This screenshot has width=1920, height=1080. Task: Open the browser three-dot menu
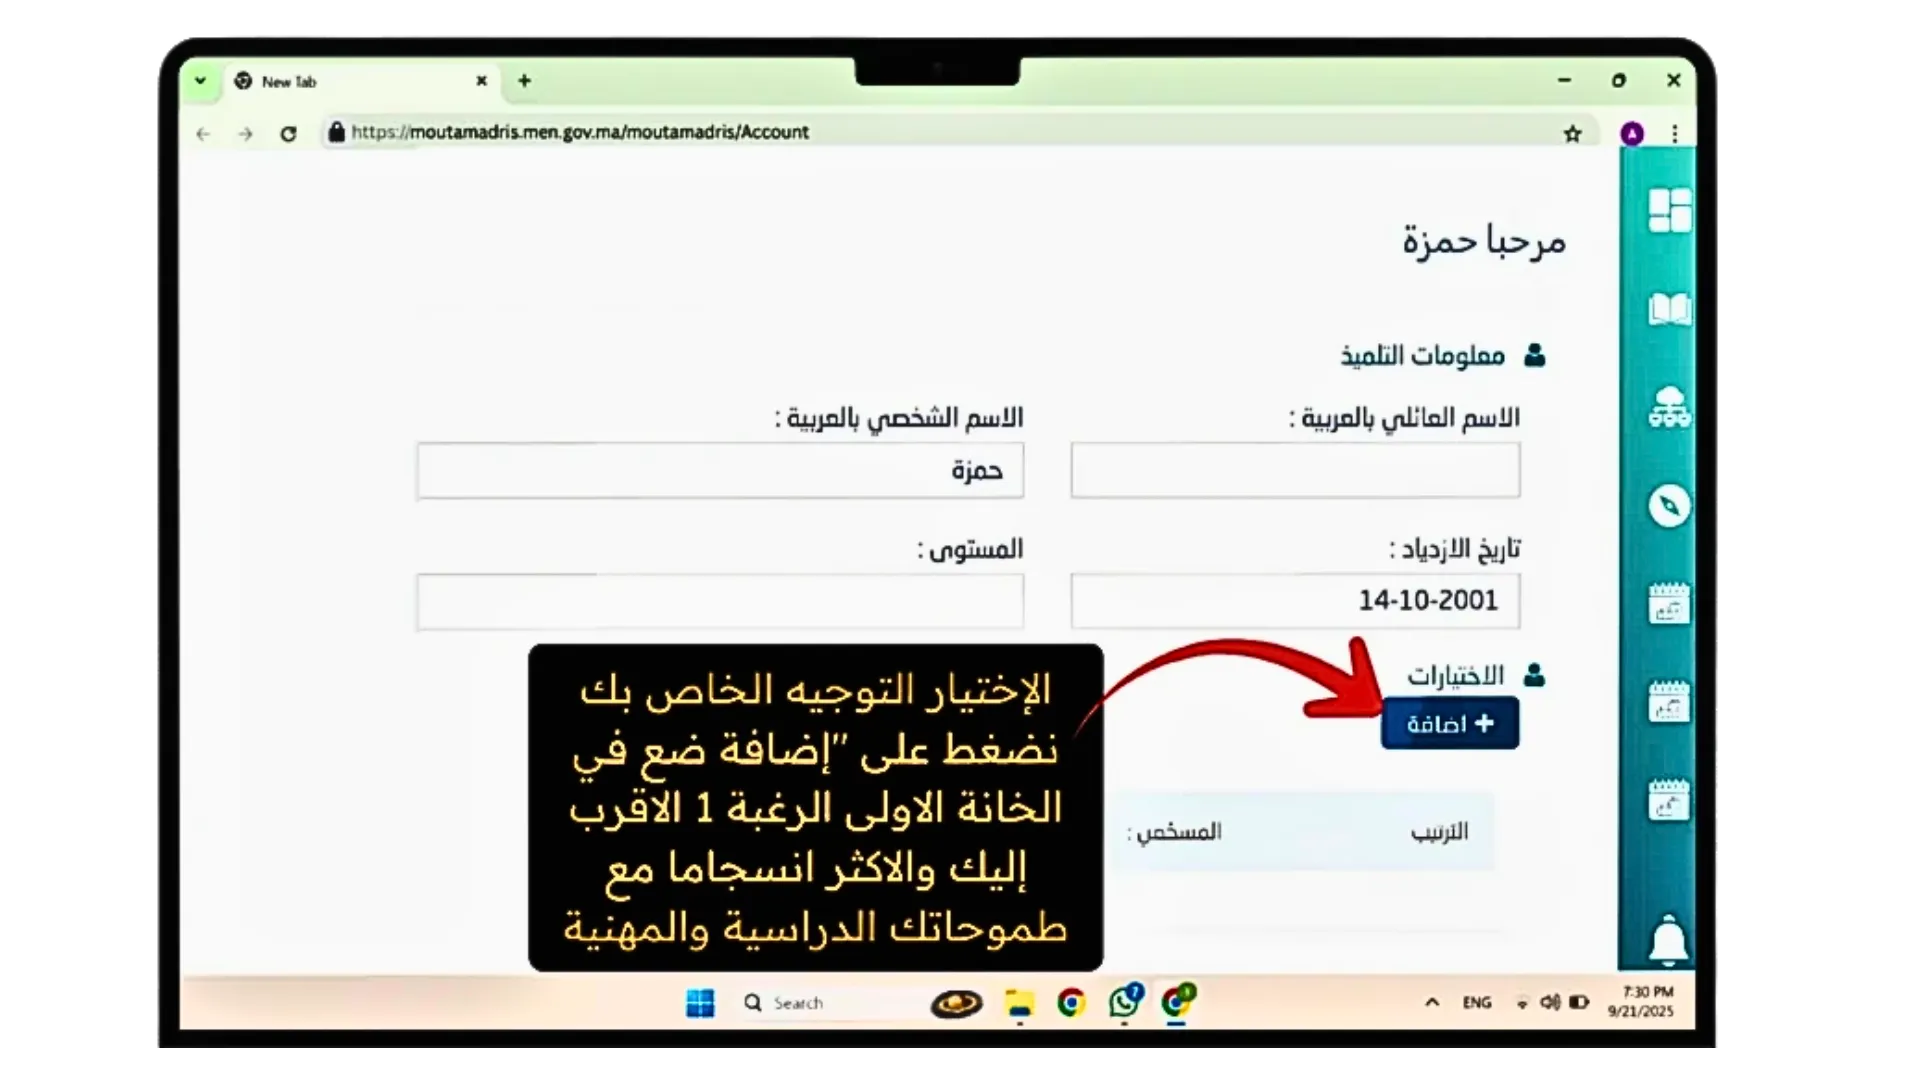point(1675,132)
